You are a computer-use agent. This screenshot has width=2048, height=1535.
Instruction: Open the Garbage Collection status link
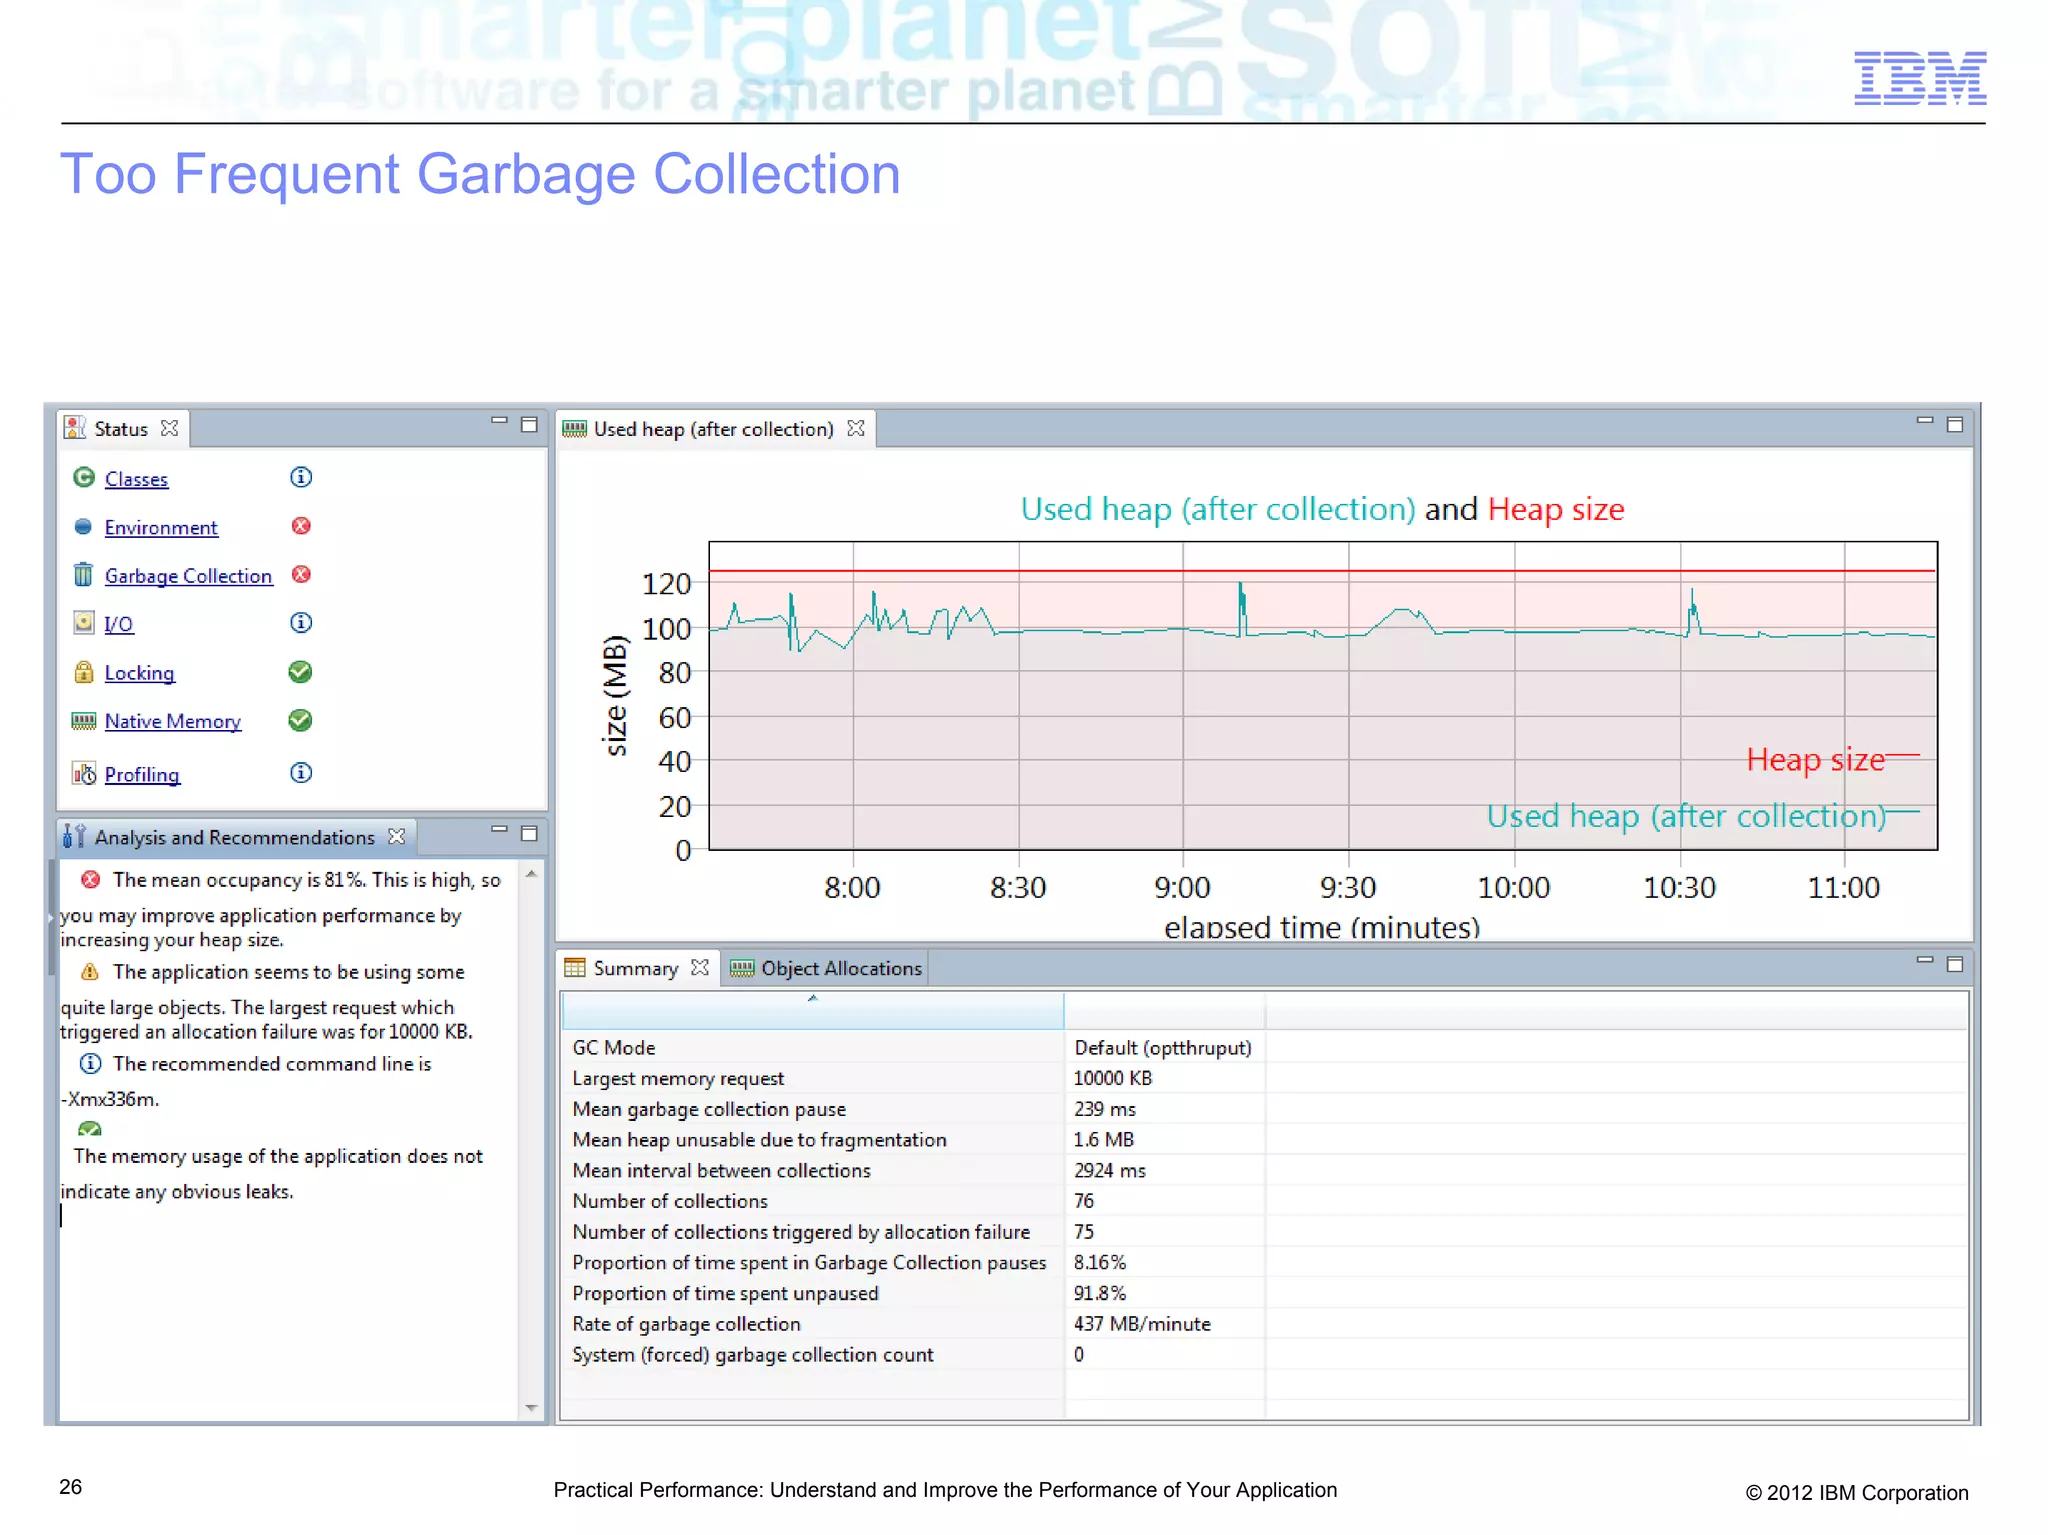(188, 576)
